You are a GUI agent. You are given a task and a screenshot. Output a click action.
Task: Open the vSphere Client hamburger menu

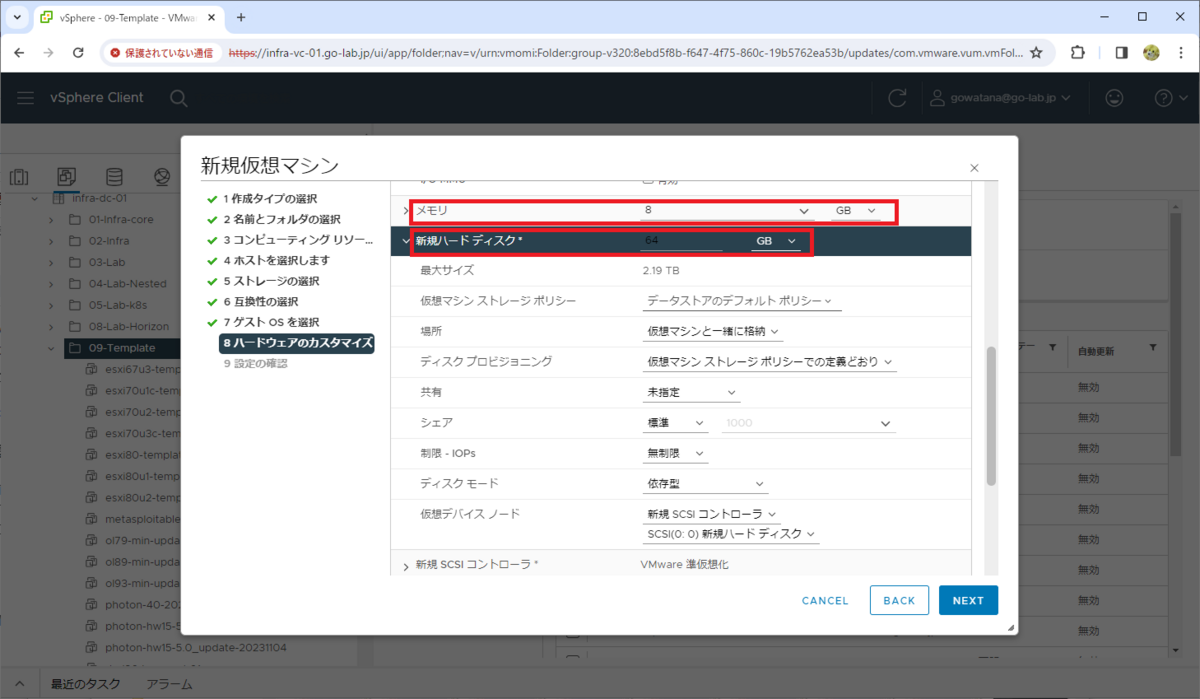point(27,98)
